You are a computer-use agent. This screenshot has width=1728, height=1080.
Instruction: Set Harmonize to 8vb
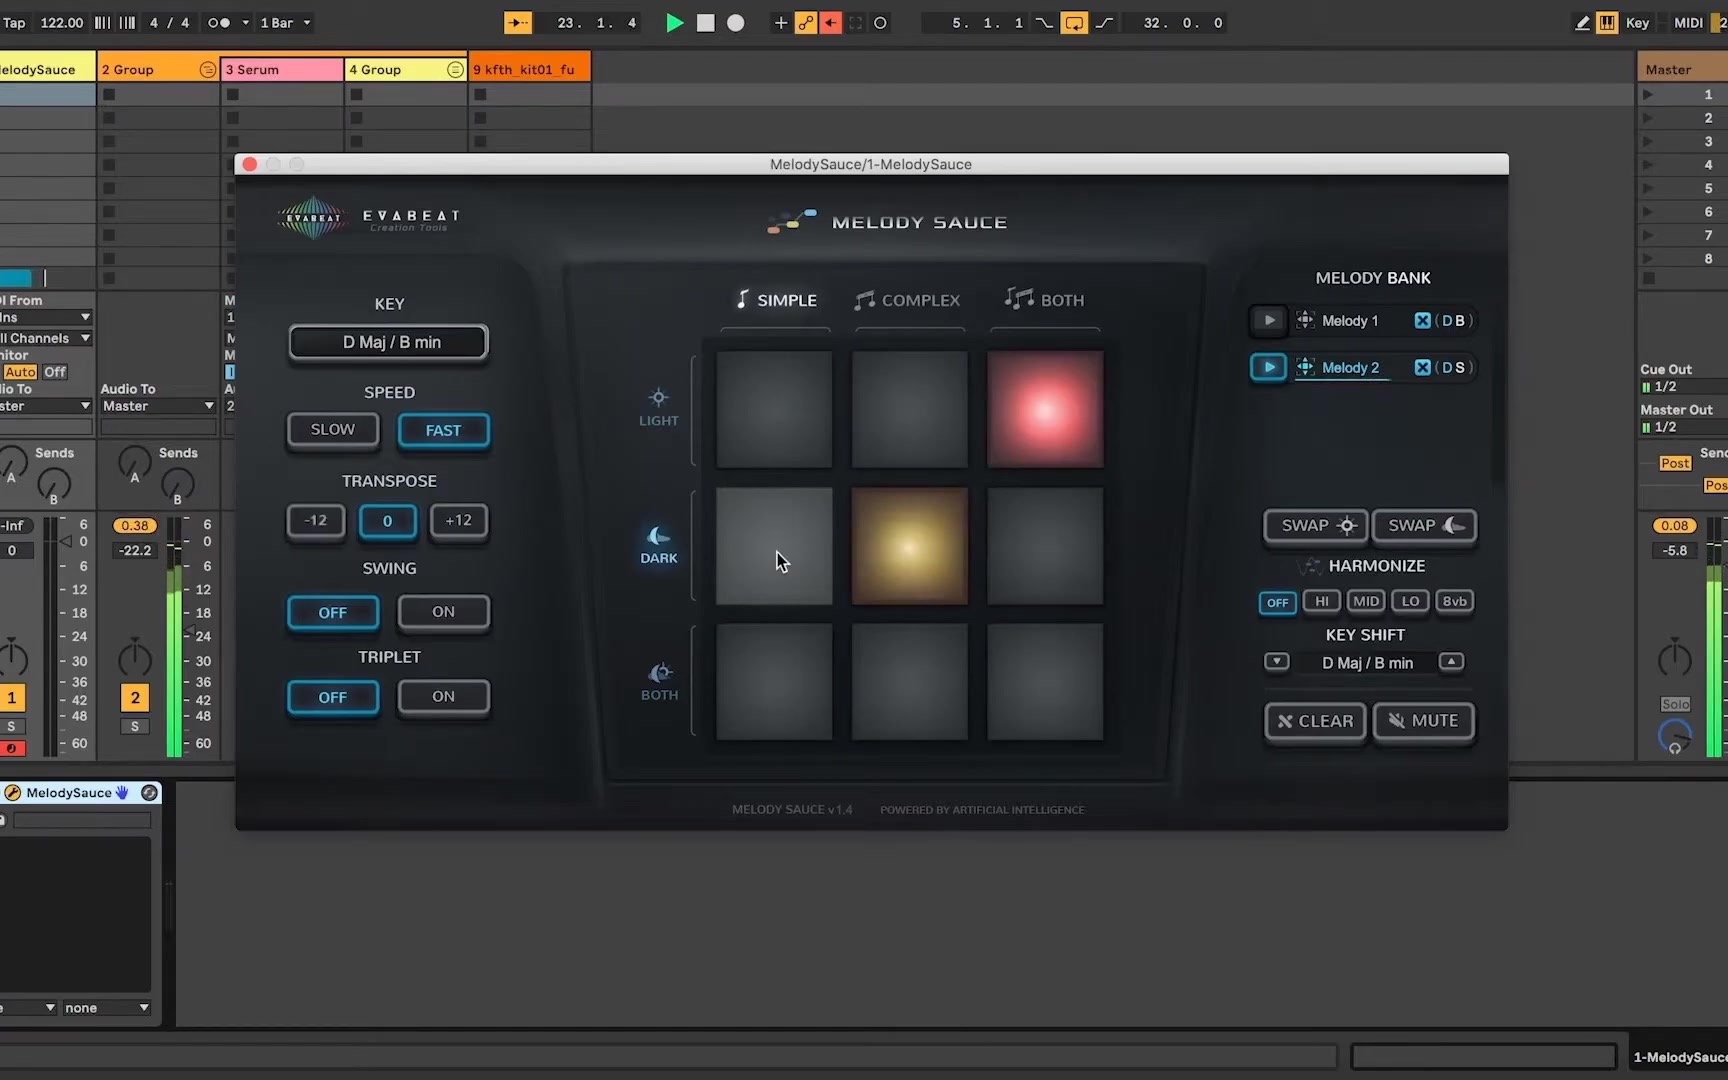[1454, 601]
